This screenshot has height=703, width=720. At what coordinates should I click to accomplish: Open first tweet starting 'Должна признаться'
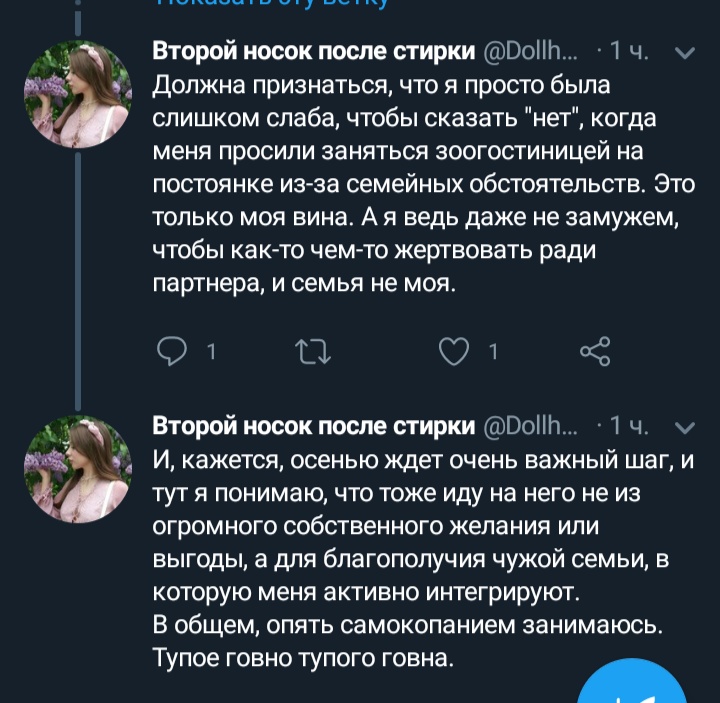[x=400, y=182]
